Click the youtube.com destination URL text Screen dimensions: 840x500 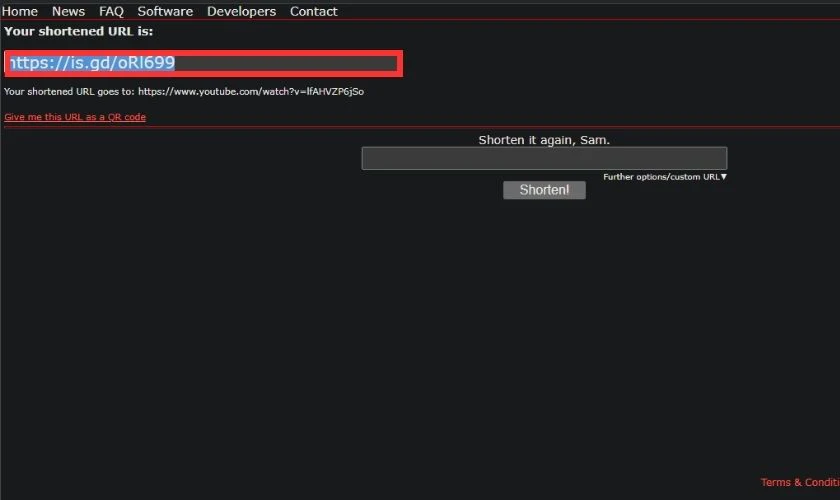251,92
